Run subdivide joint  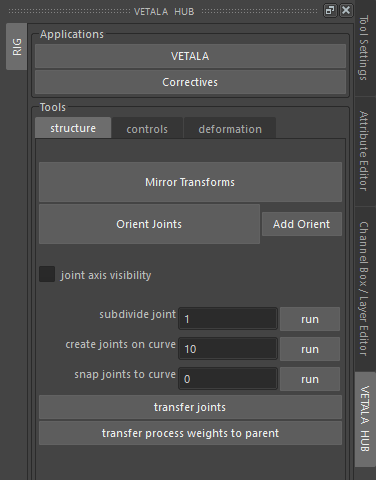[310, 319]
